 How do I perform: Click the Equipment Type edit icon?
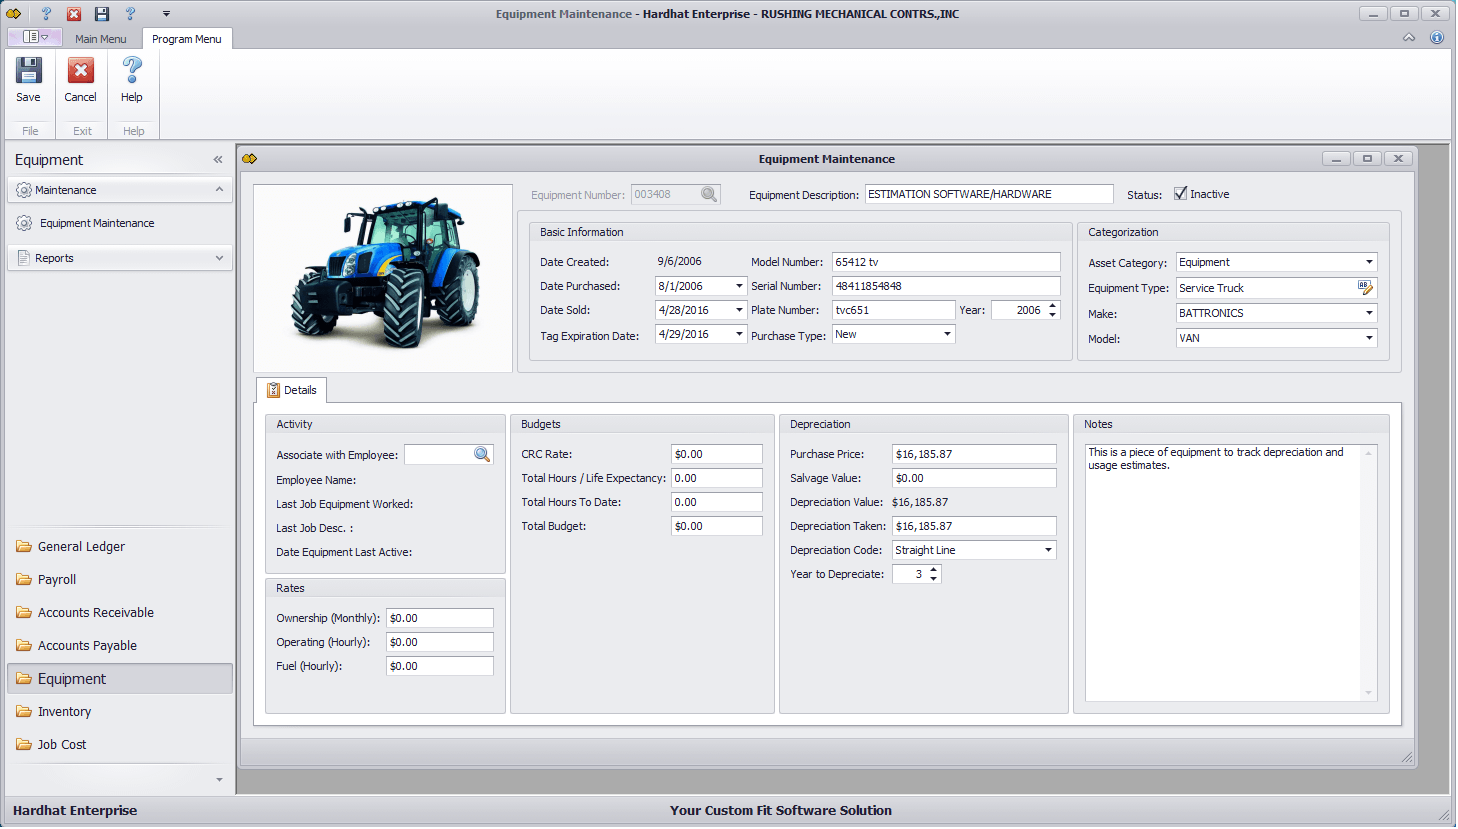(1365, 288)
